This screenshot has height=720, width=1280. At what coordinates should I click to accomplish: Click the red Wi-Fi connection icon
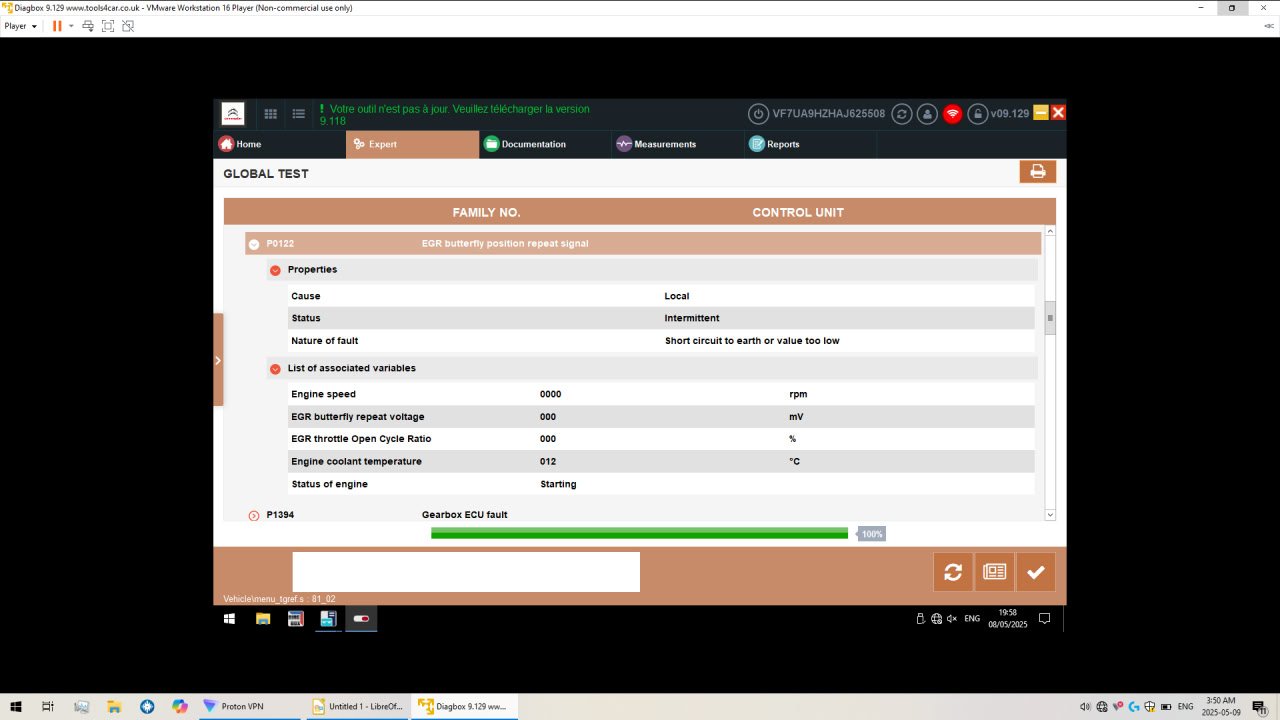(x=953, y=114)
